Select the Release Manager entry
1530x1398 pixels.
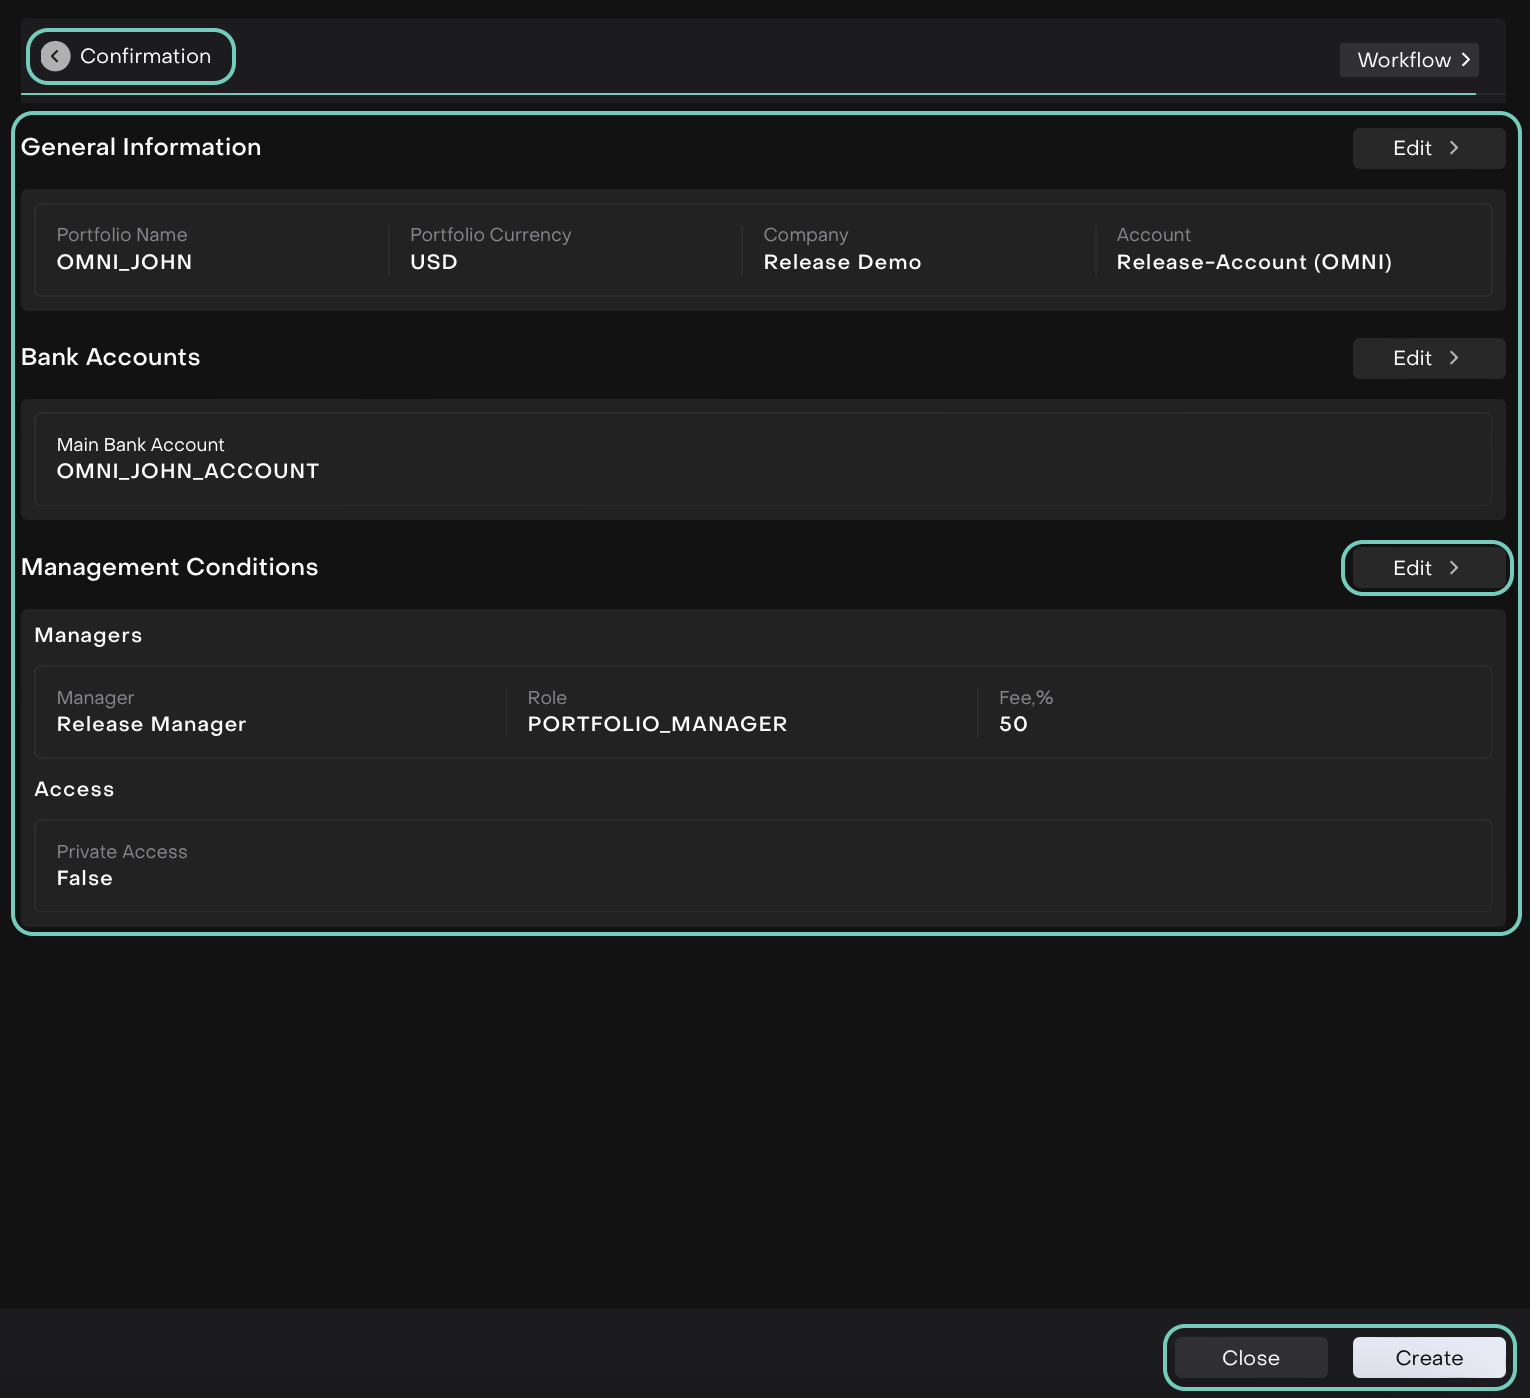[x=151, y=724]
